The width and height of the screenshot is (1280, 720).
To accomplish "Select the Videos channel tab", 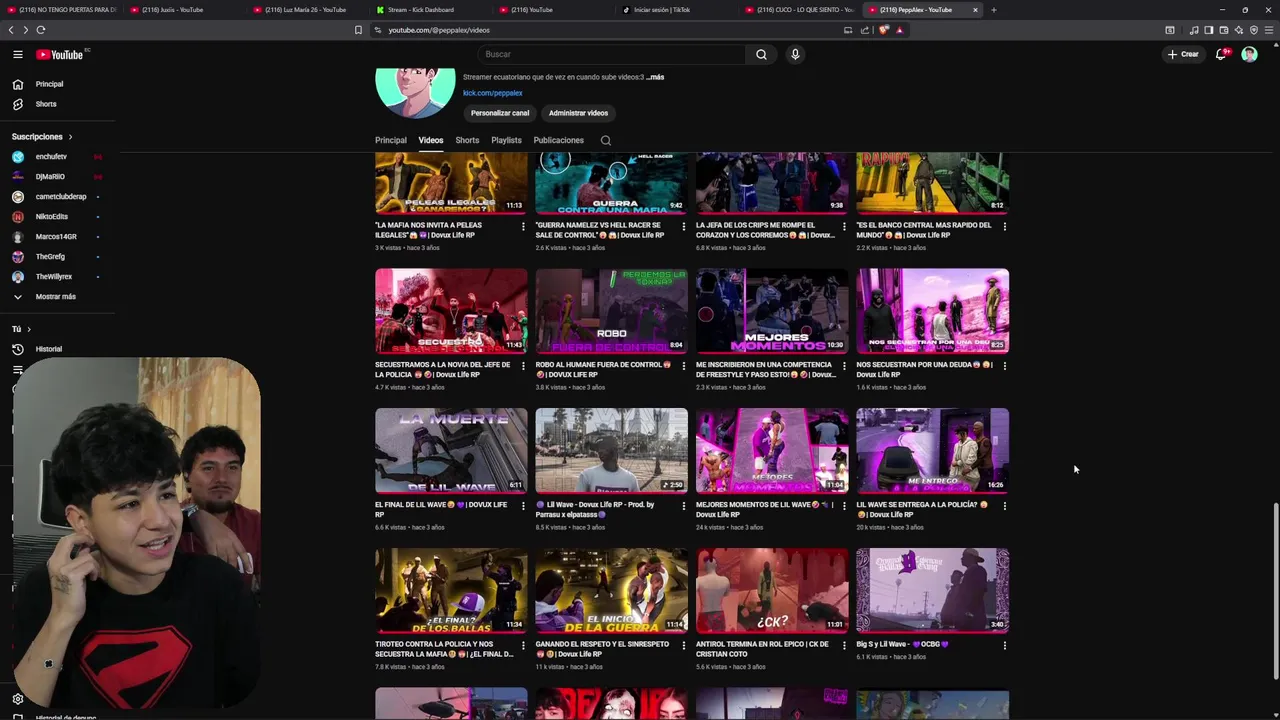I will click(431, 140).
